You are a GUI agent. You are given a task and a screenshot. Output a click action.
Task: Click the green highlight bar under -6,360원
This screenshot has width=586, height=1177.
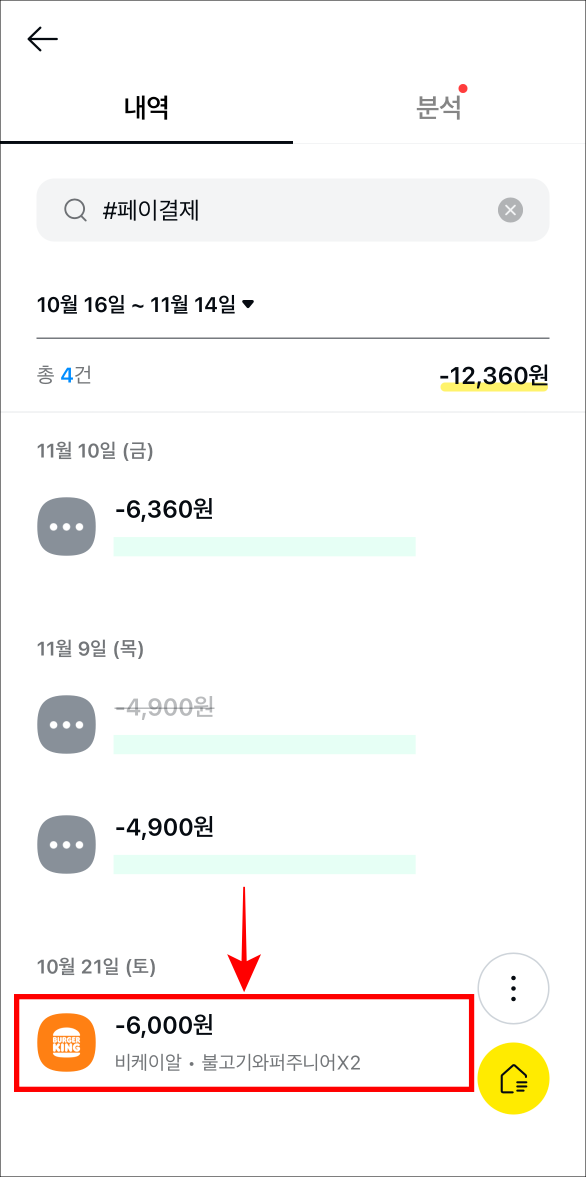click(265, 546)
